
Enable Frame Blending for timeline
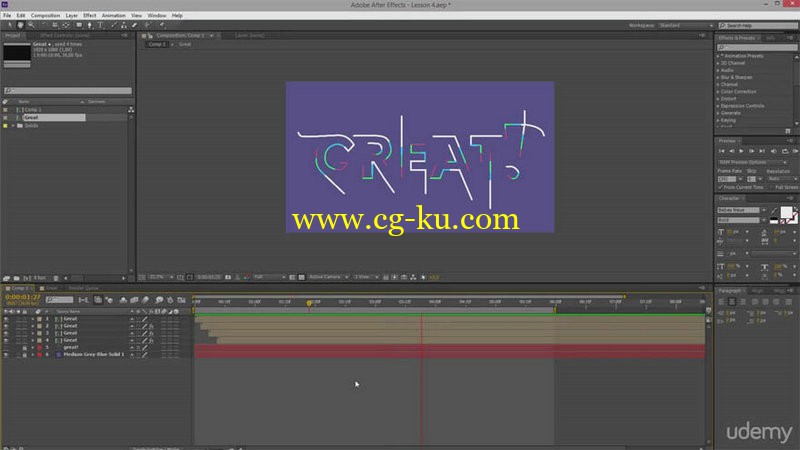point(134,300)
